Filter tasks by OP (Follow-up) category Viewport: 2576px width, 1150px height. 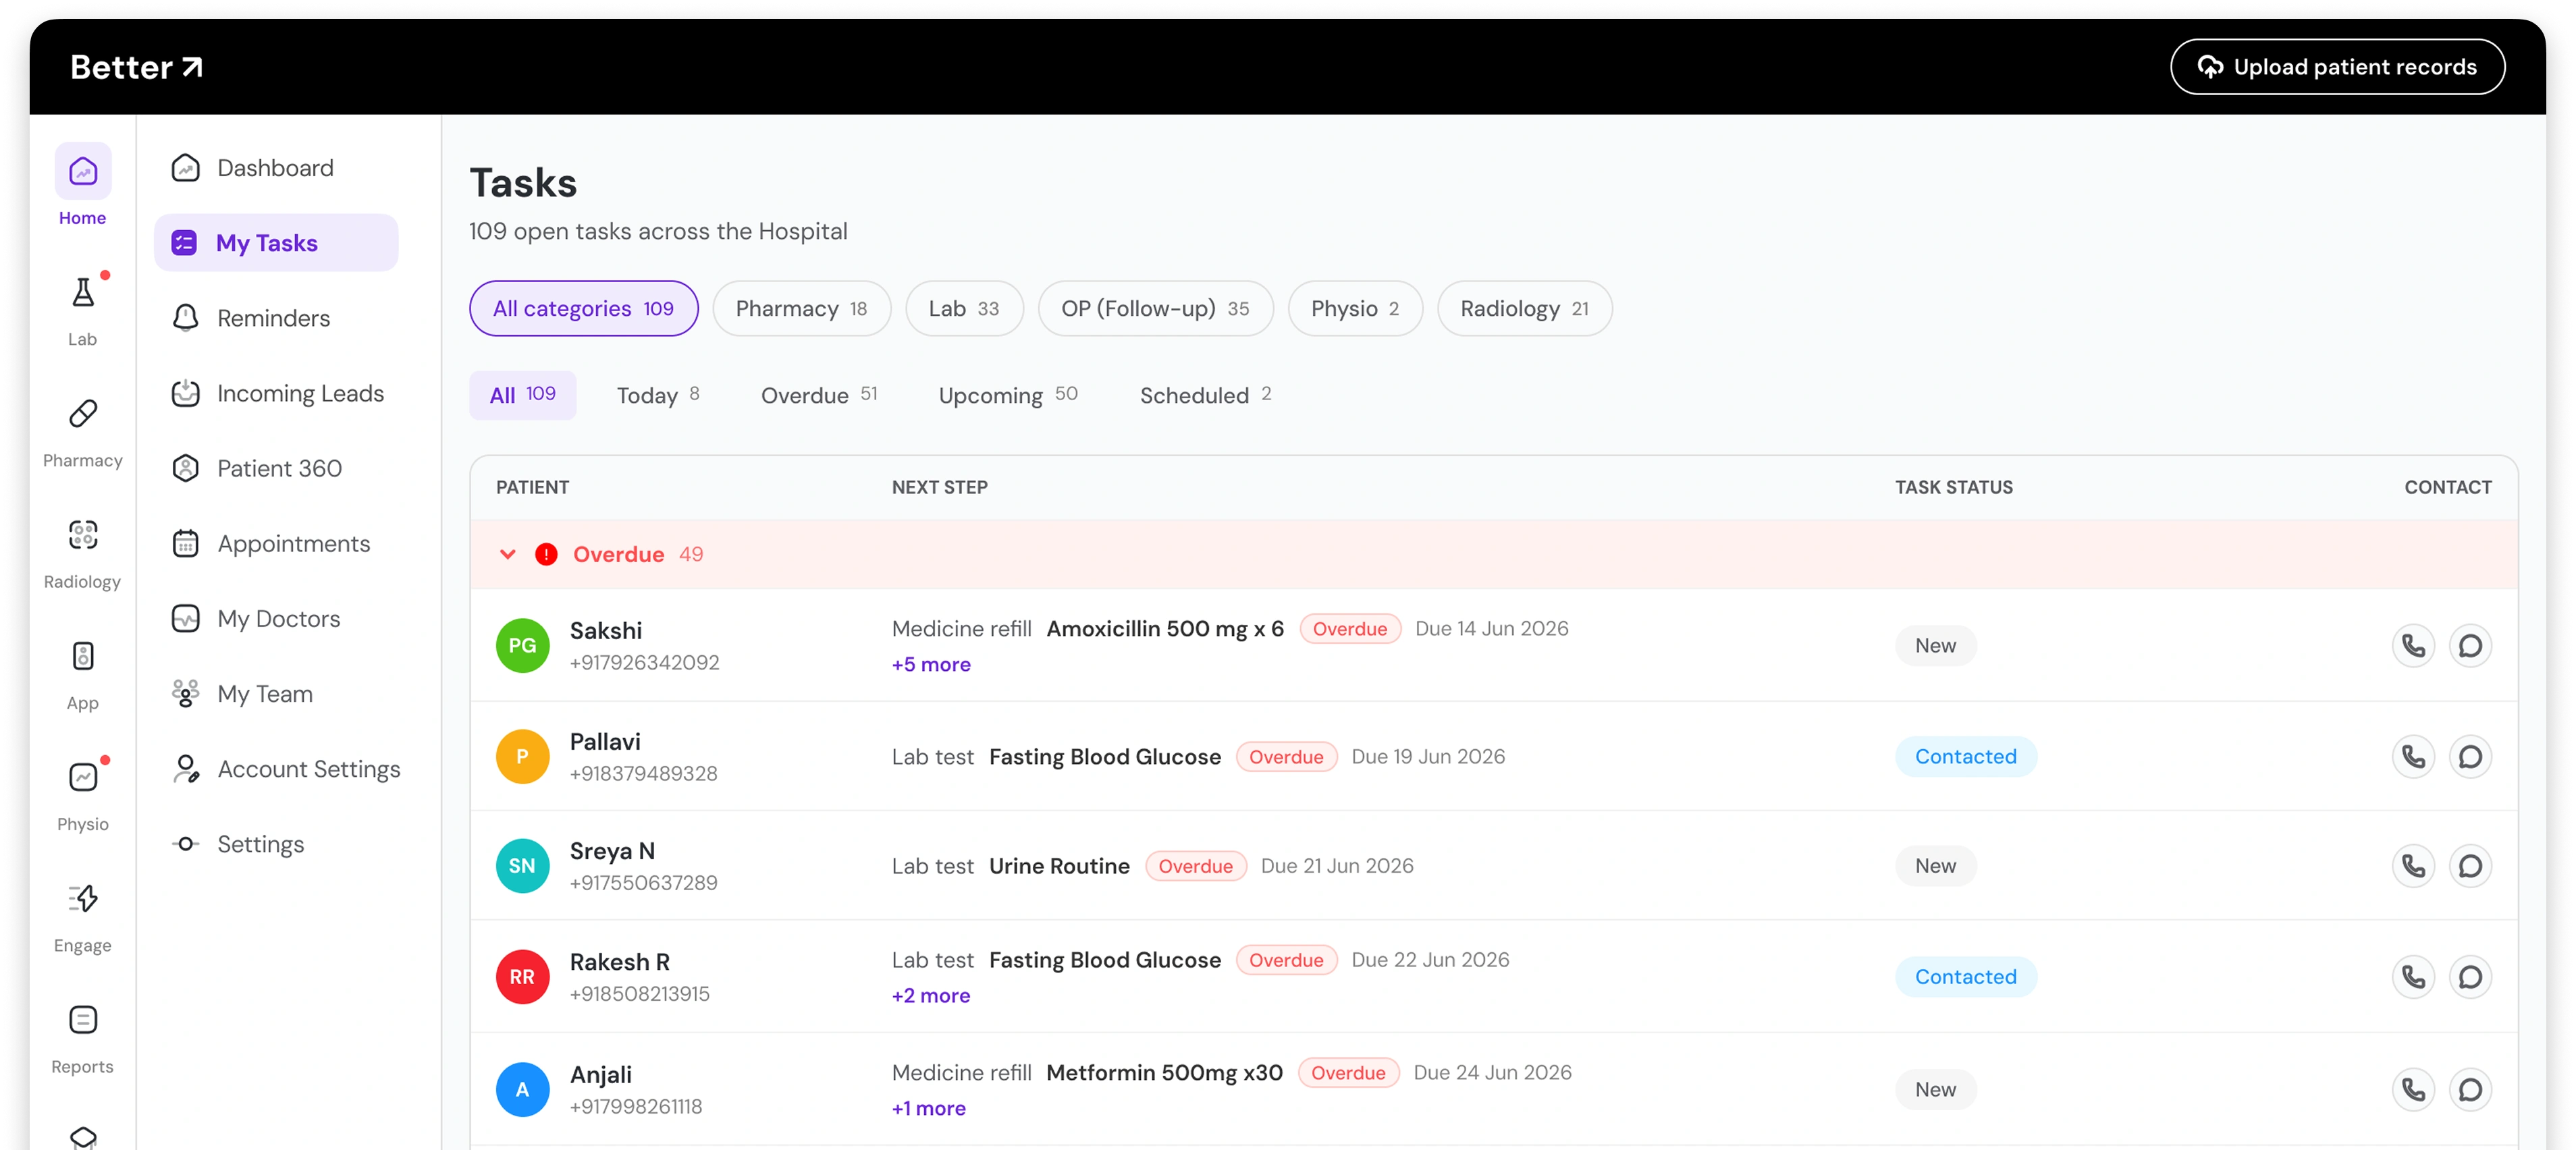pyautogui.click(x=1155, y=308)
